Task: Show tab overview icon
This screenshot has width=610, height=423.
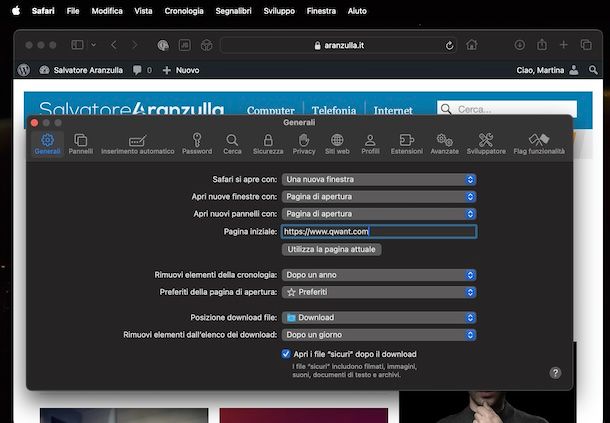Action: pos(586,45)
